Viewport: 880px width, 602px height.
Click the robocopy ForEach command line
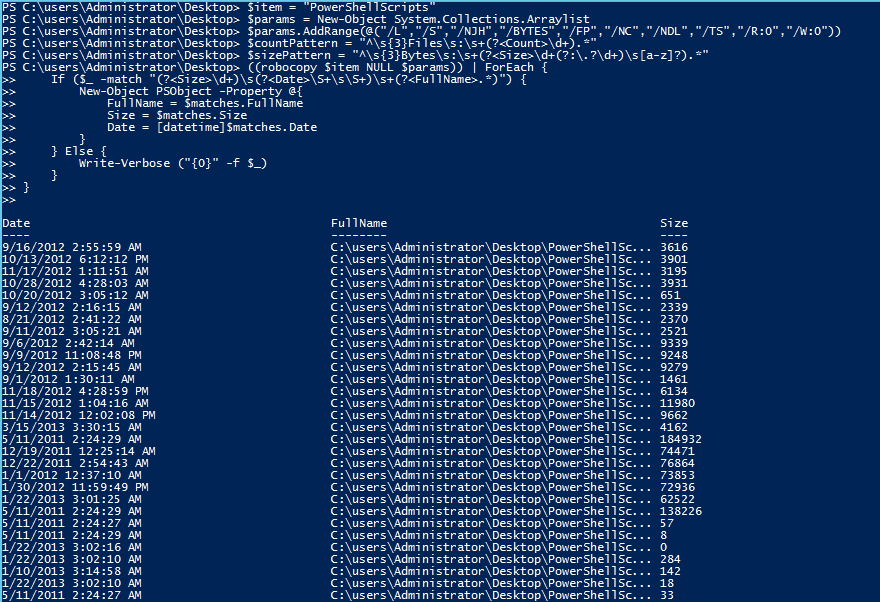(x=274, y=67)
